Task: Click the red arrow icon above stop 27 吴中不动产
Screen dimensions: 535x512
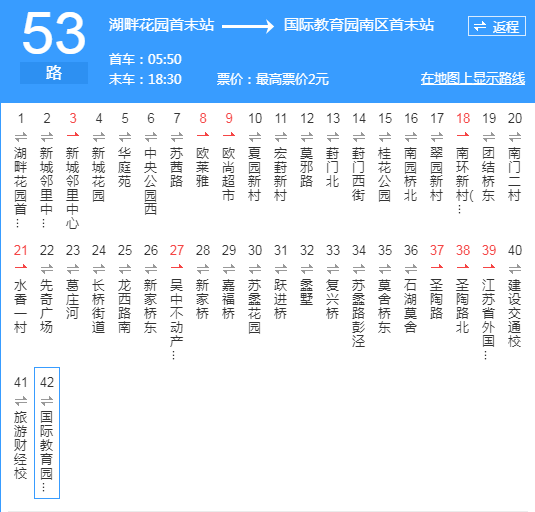Action: 177,267
